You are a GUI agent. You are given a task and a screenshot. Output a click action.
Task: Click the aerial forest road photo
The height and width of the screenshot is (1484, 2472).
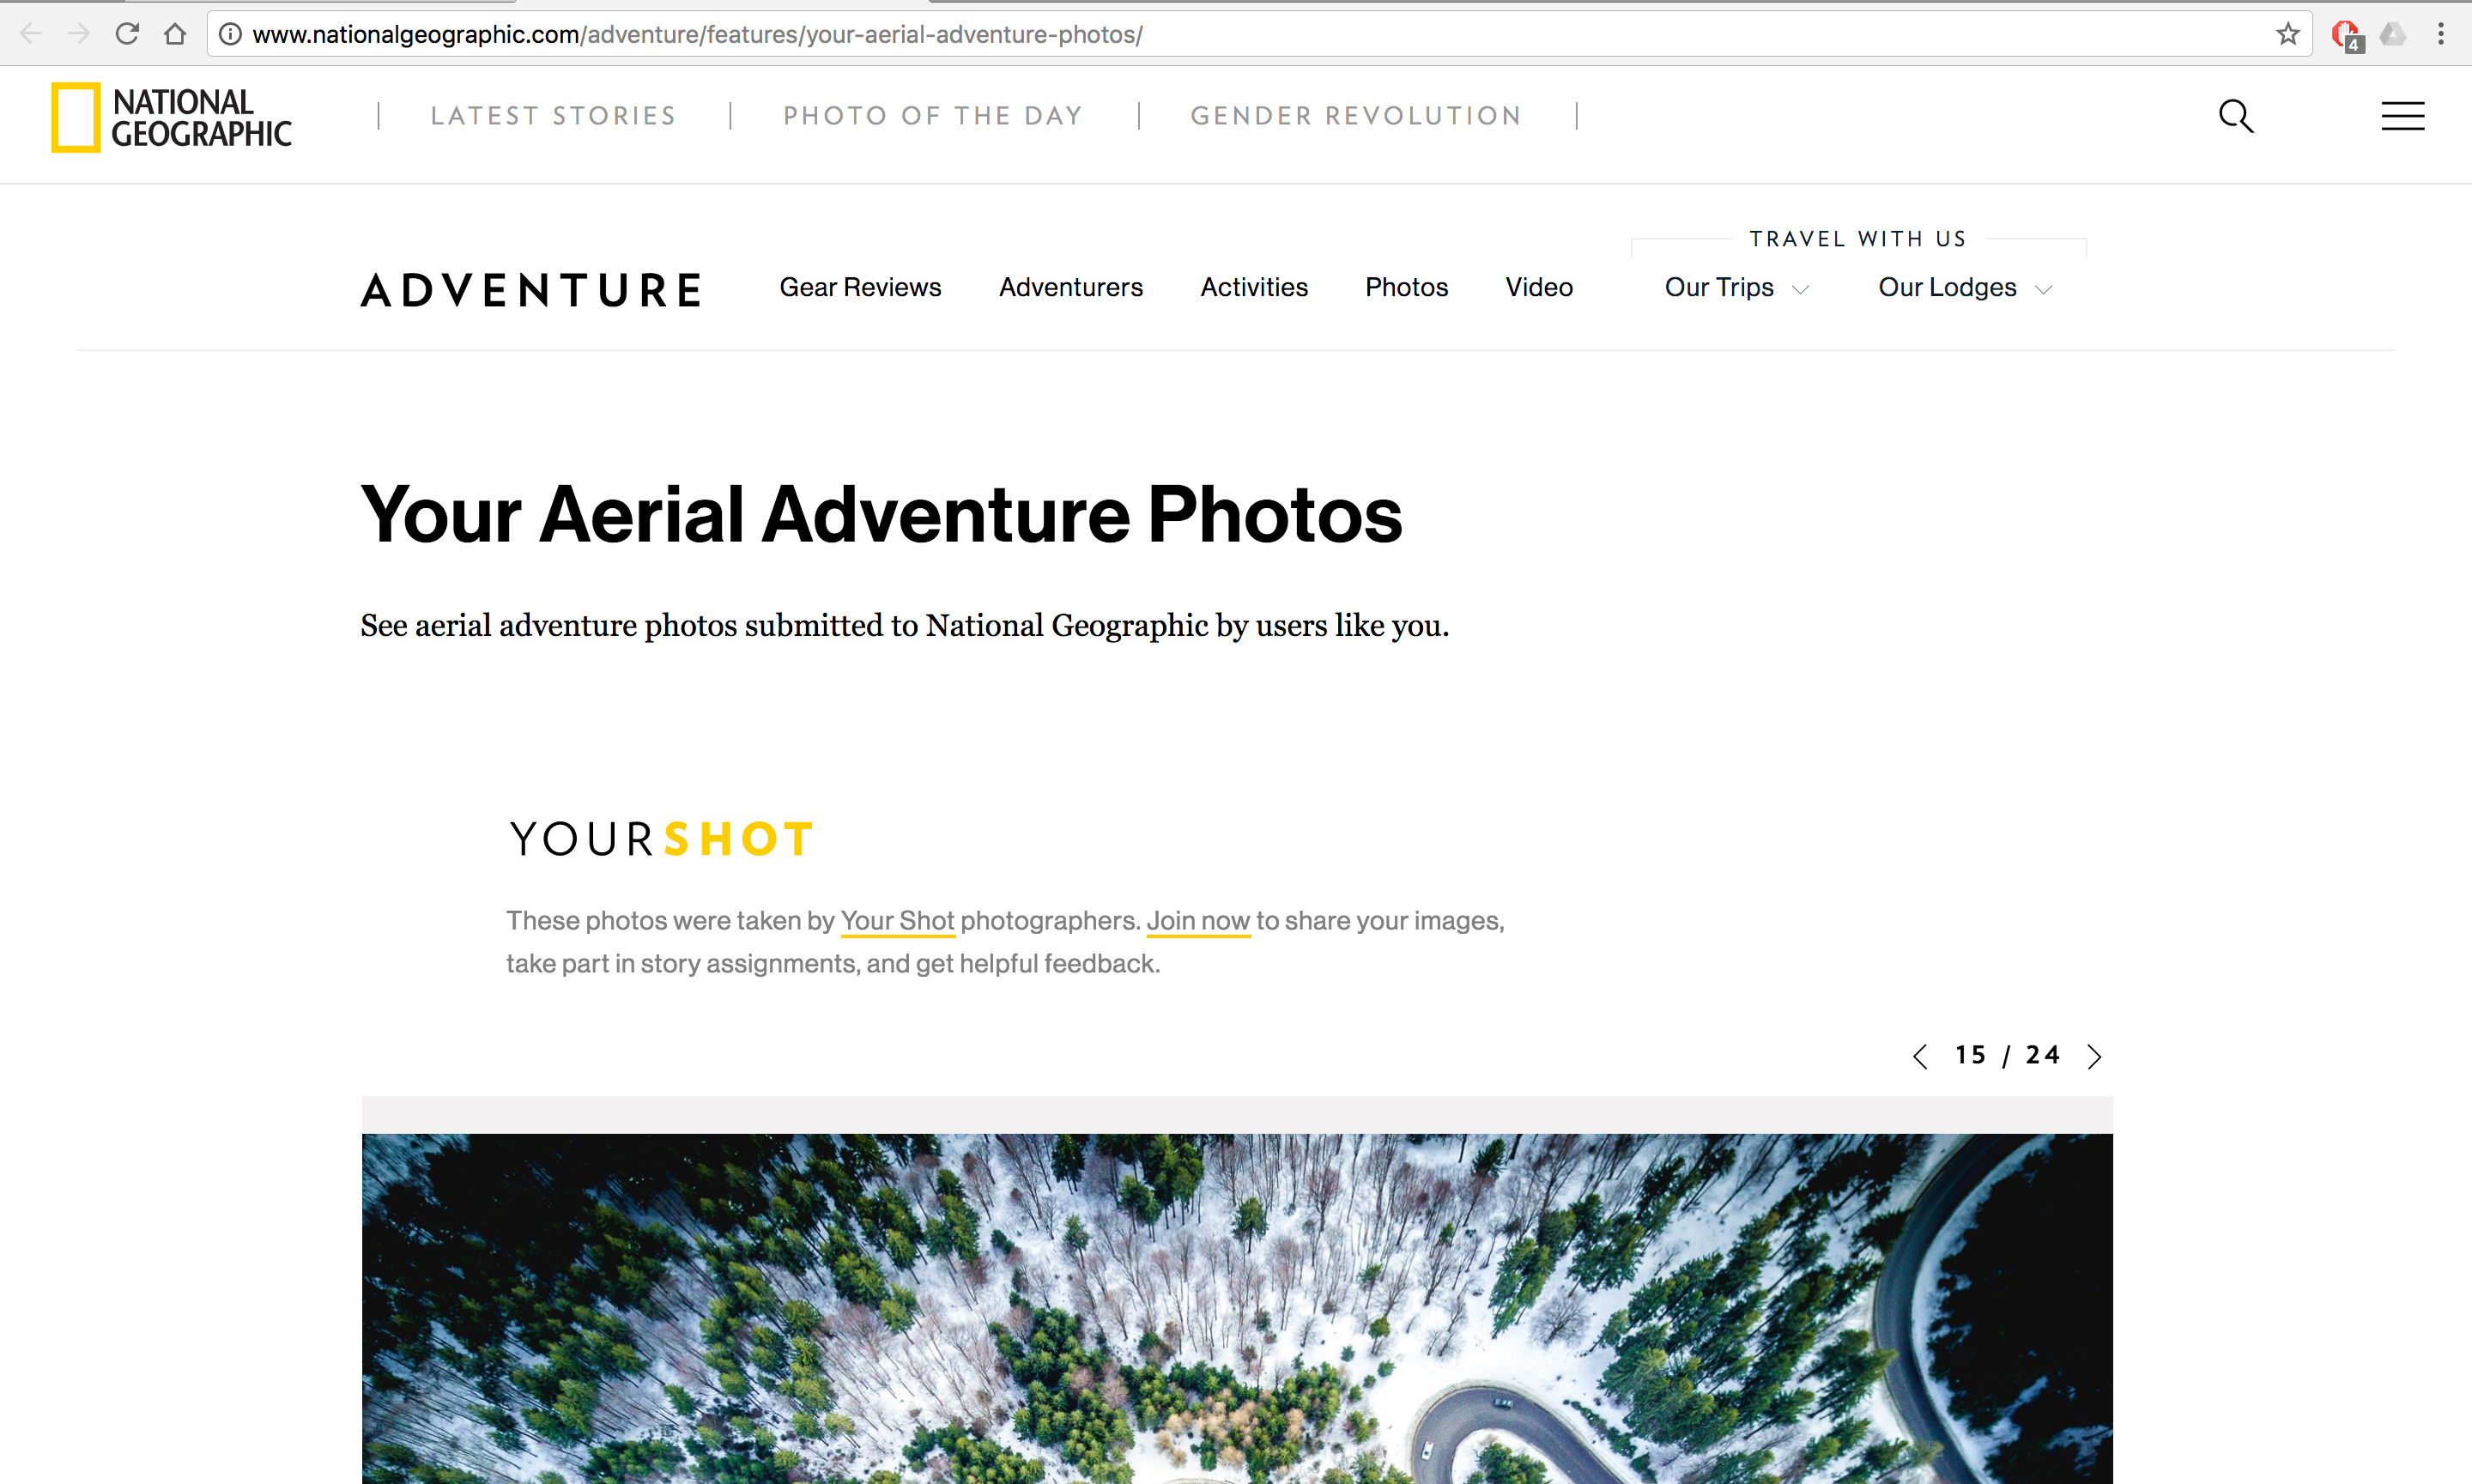click(x=1237, y=1308)
